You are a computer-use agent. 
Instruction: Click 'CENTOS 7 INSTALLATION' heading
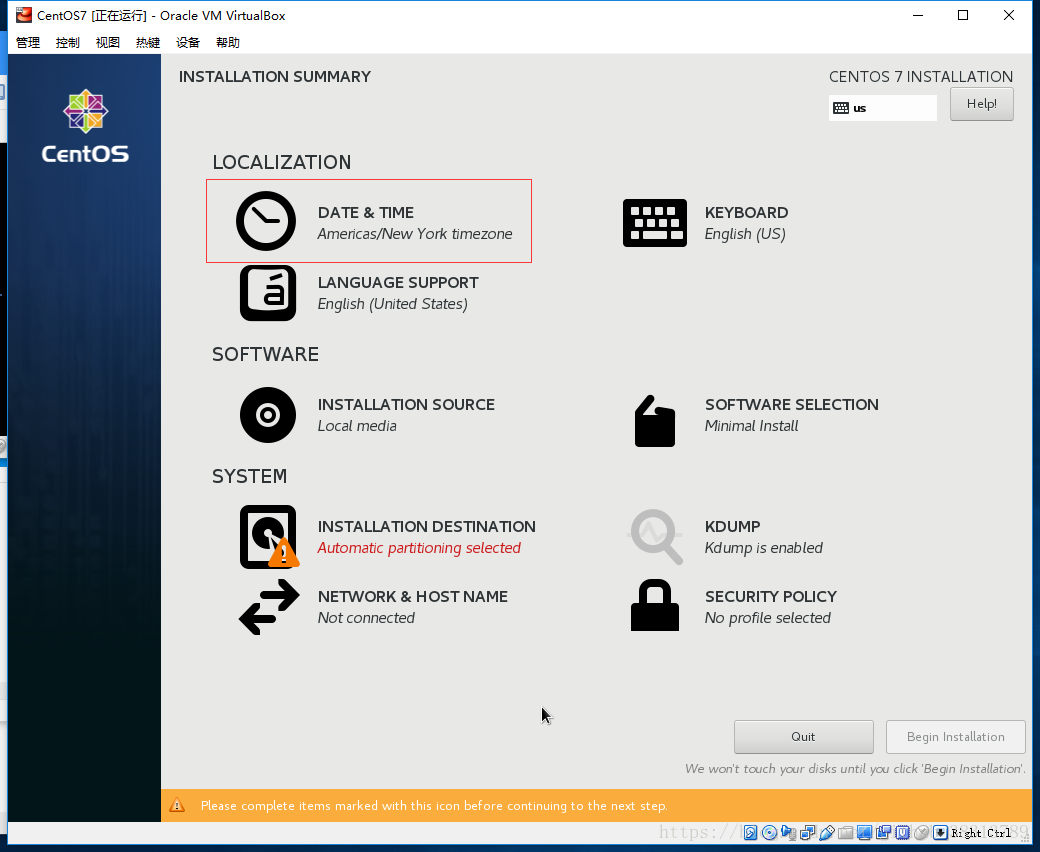coord(921,77)
